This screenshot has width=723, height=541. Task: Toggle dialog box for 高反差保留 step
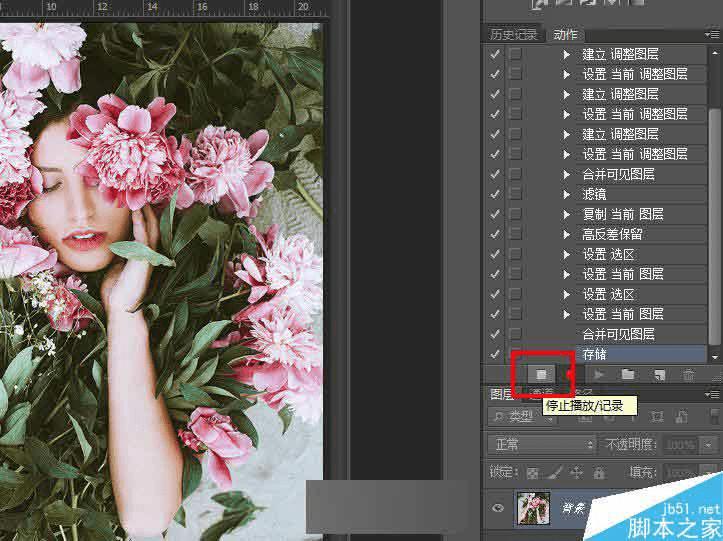tap(516, 234)
